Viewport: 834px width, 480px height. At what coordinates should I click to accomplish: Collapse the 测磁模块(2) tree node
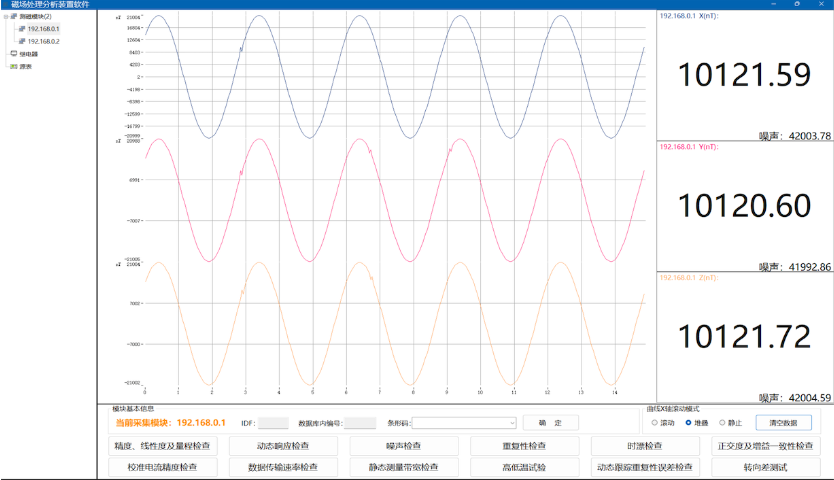pos(5,17)
